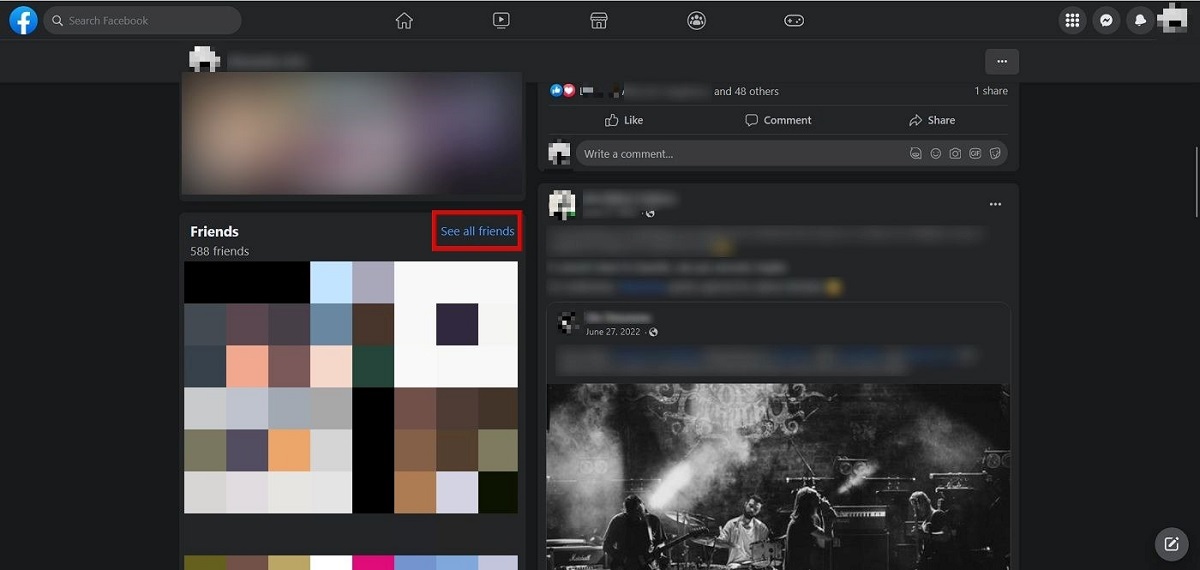Click the 1 share count
The height and width of the screenshot is (570, 1200).
point(991,91)
